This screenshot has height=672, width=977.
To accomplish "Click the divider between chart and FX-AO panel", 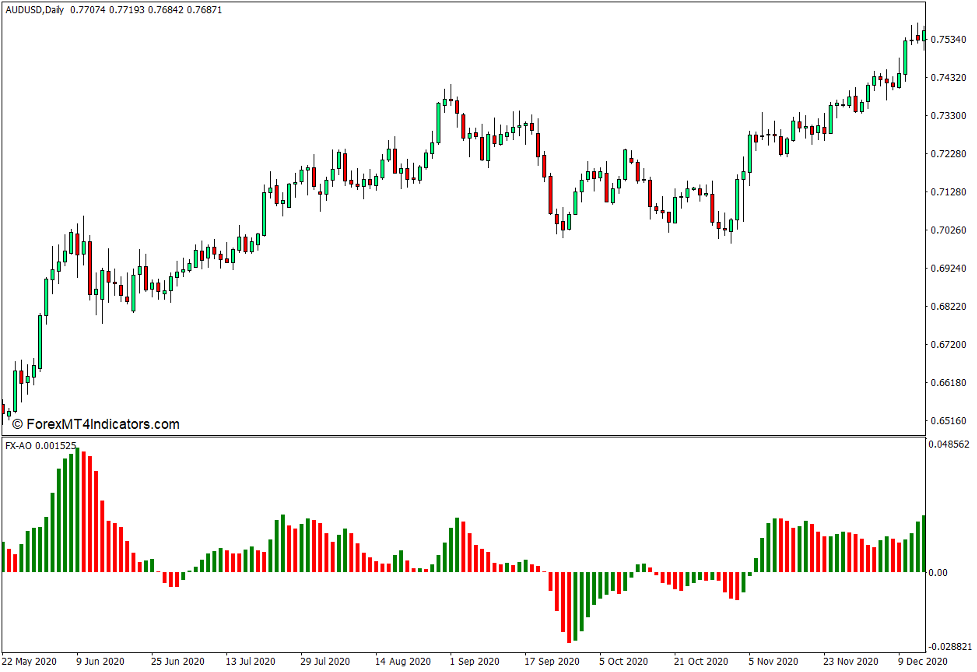I will coord(488,435).
